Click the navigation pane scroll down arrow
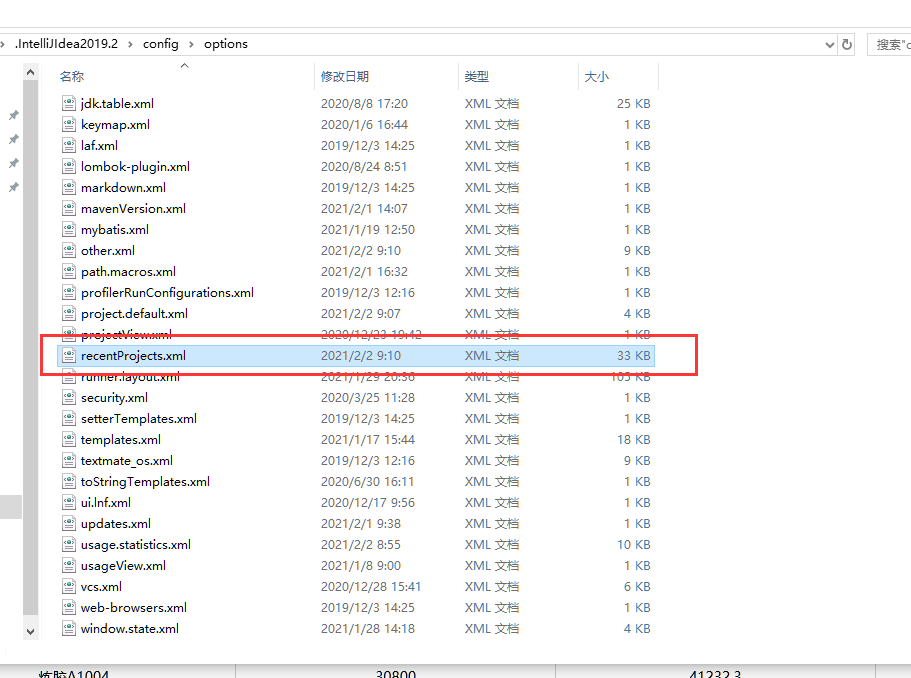This screenshot has width=911, height=678. [31, 631]
